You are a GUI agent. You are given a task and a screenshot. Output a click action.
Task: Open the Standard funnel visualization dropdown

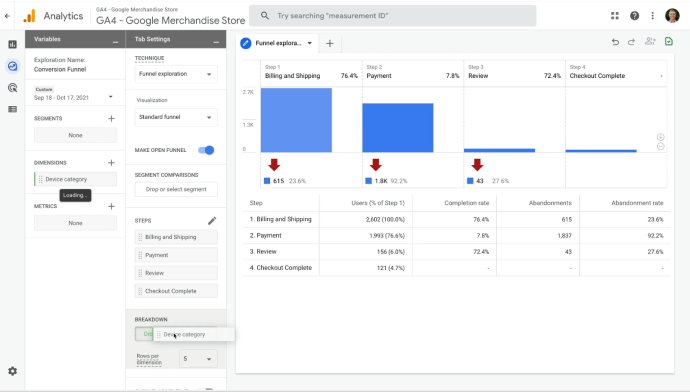(176, 117)
